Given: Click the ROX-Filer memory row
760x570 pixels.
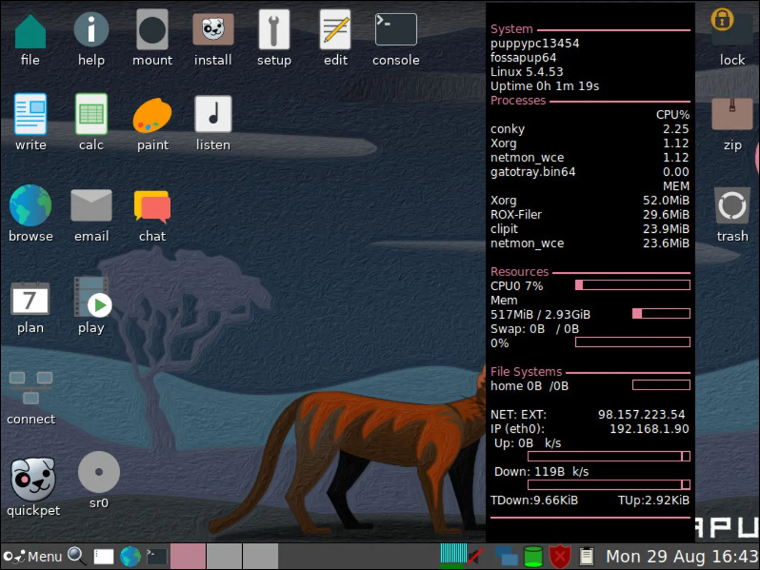Looking at the screenshot, I should coord(589,215).
